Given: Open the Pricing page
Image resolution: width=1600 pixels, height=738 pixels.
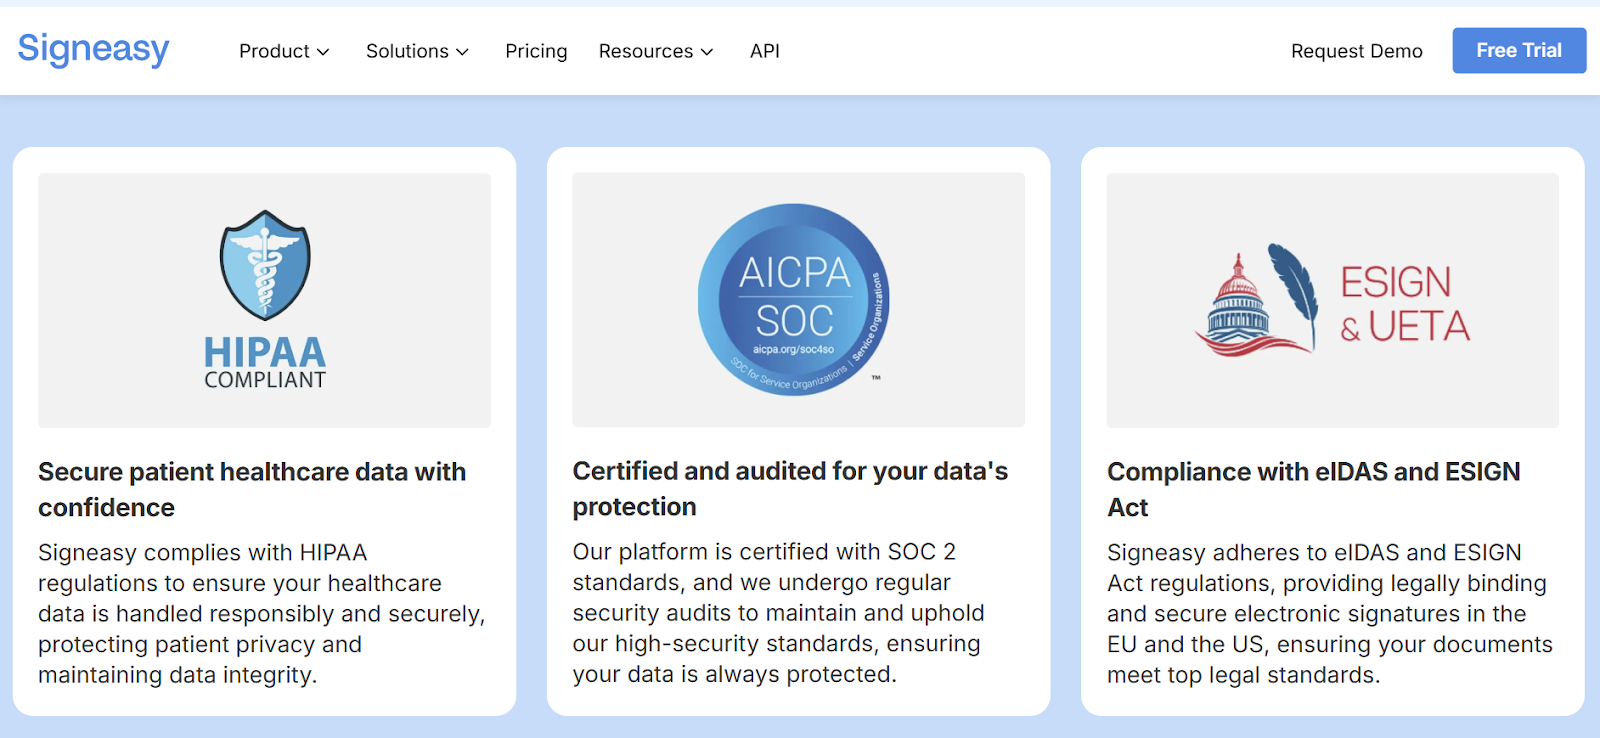Looking at the screenshot, I should pyautogui.click(x=536, y=51).
